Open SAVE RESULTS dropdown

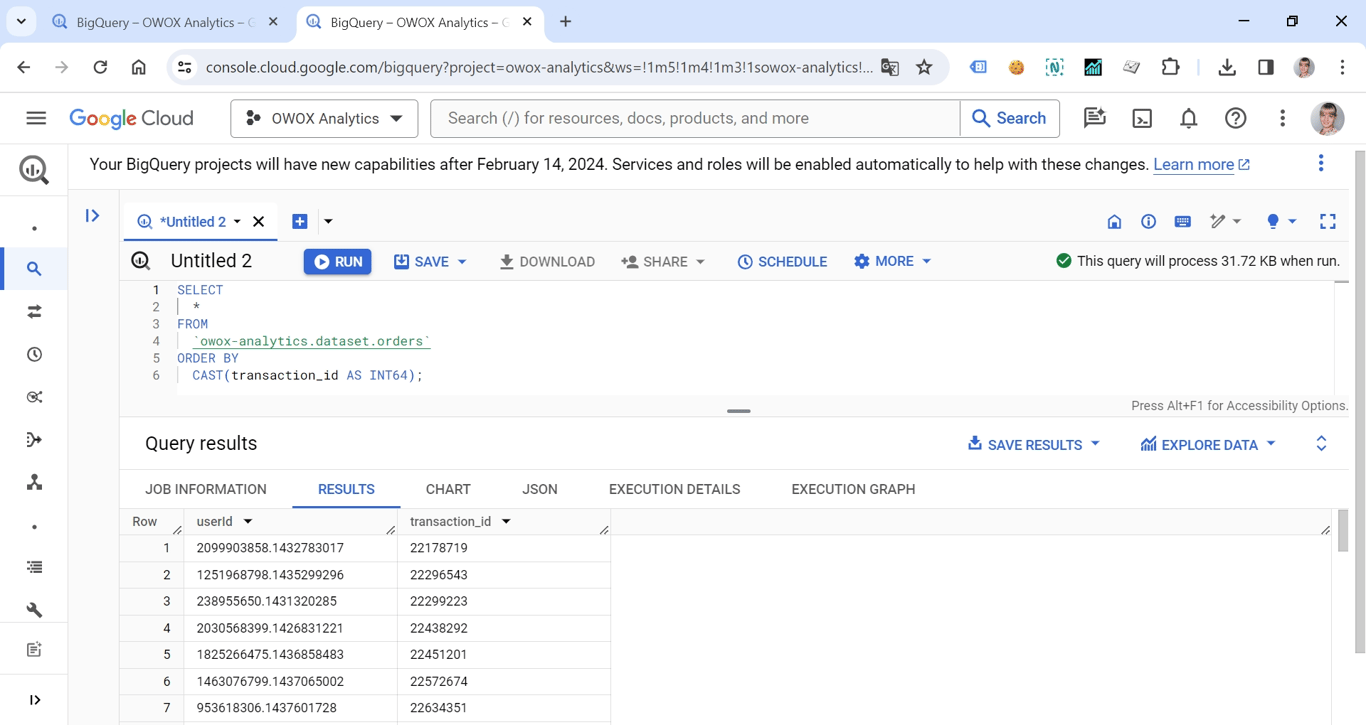click(x=1033, y=444)
